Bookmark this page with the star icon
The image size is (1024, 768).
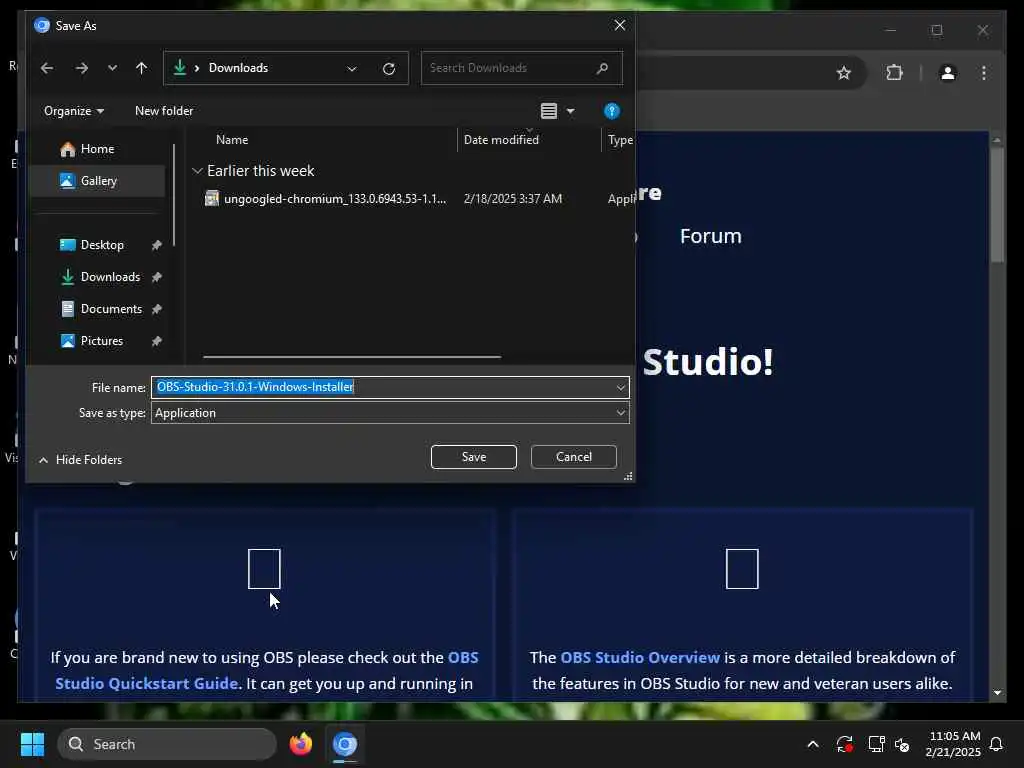(x=844, y=73)
